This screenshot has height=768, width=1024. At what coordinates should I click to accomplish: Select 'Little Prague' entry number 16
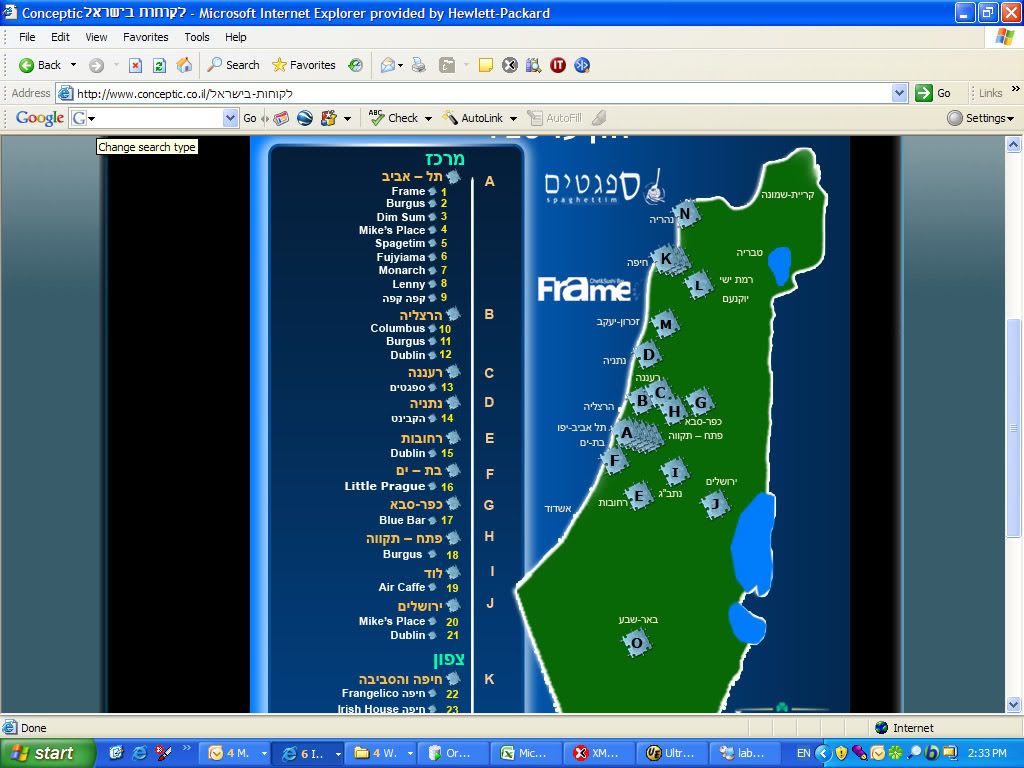pos(398,487)
